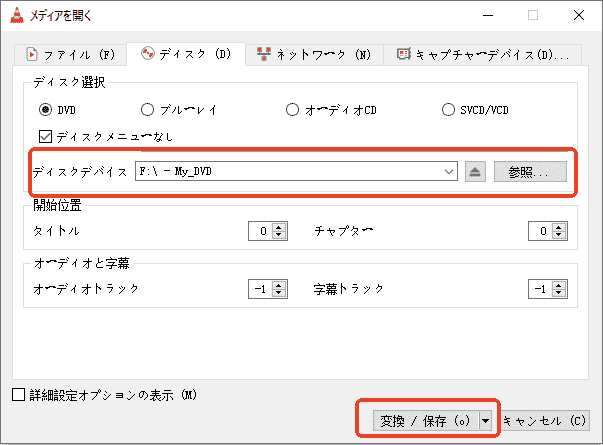Decrease the タイトル value with down arrow
The width and height of the screenshot is (603, 445).
279,235
